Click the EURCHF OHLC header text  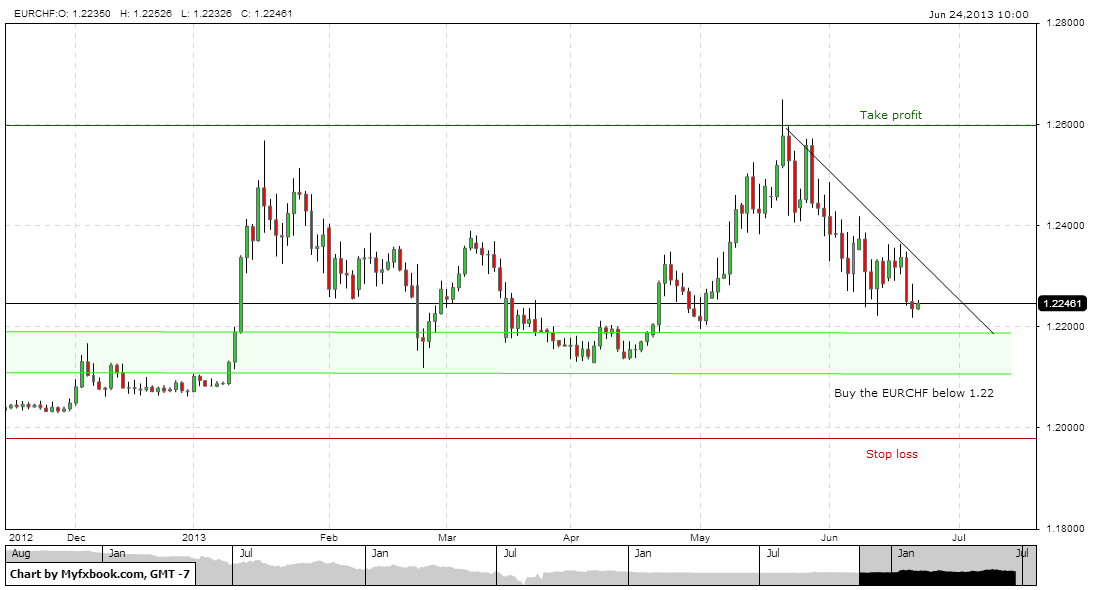click(x=154, y=13)
